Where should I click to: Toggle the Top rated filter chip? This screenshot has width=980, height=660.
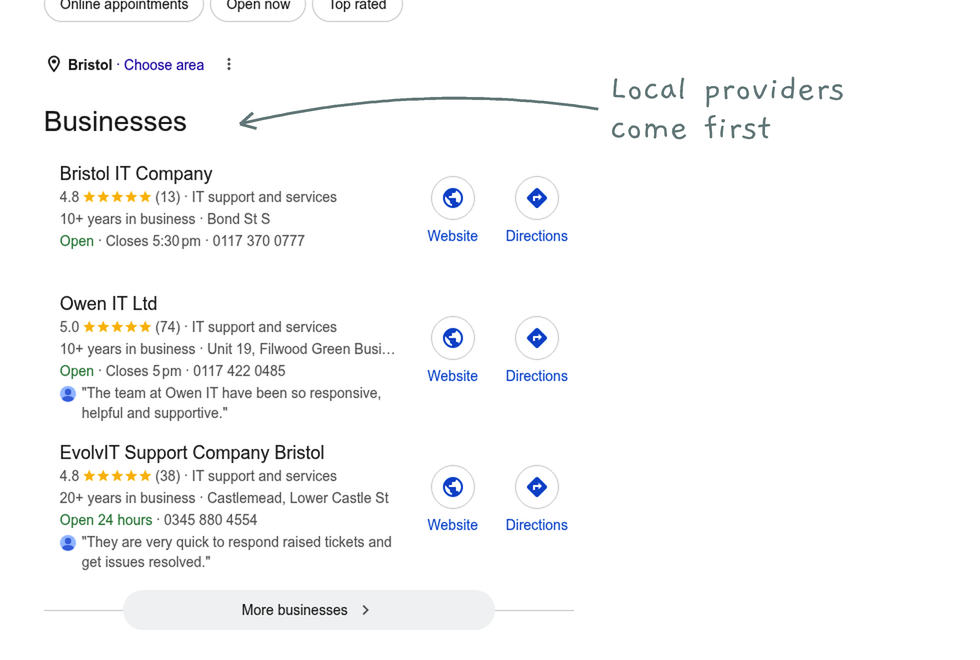(x=358, y=6)
